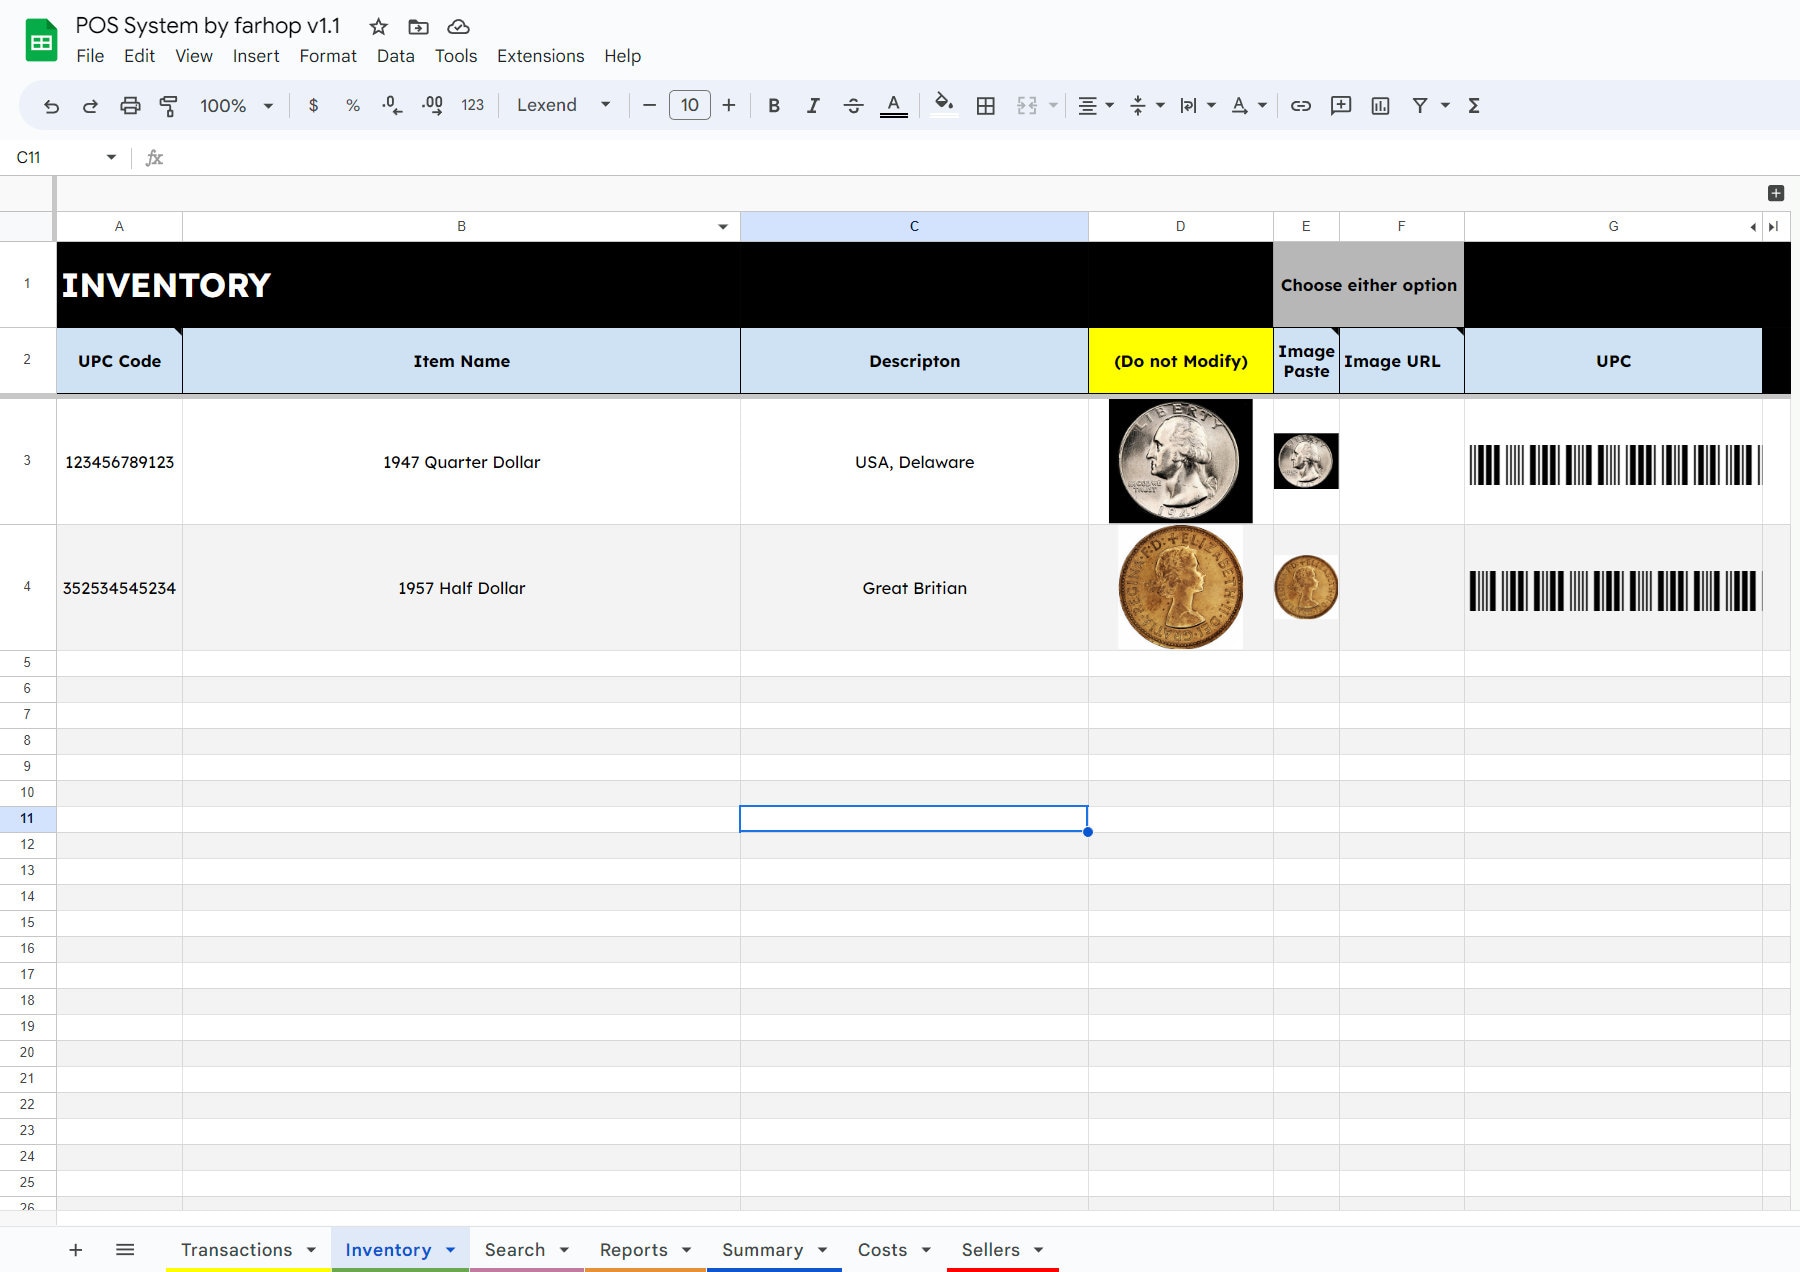Click the Share document cloud icon
The image size is (1800, 1272).
pyautogui.click(x=458, y=27)
